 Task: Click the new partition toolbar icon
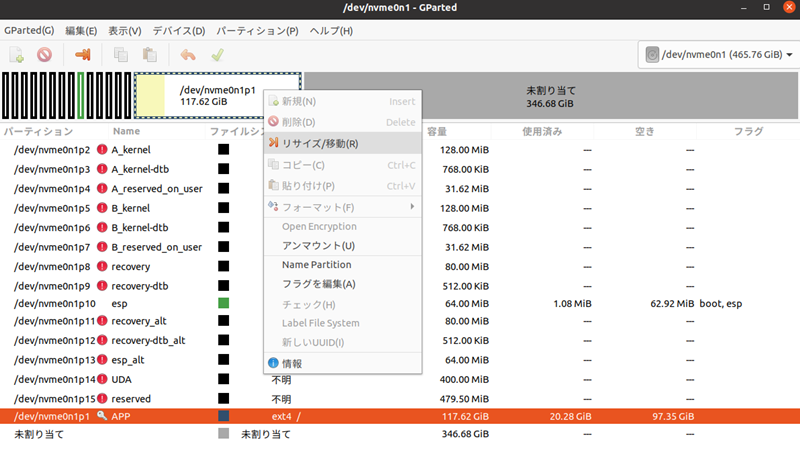click(16, 55)
